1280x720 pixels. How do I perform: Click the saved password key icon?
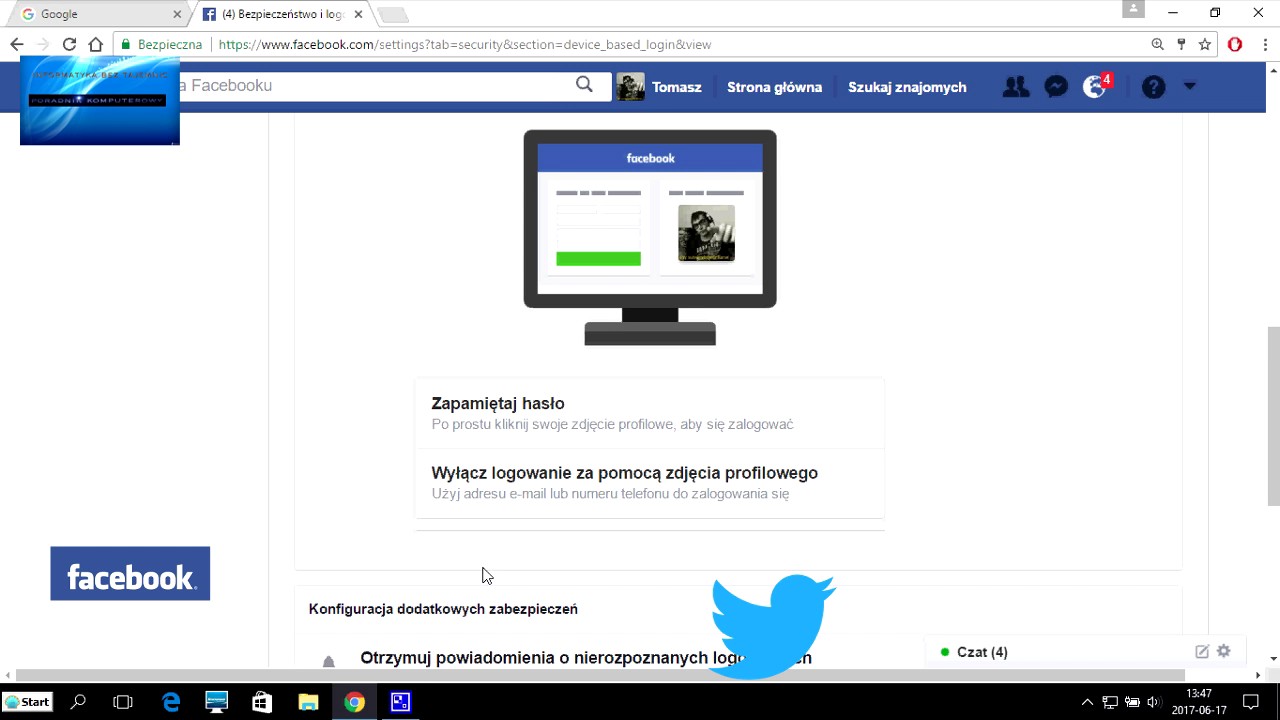tap(1181, 44)
